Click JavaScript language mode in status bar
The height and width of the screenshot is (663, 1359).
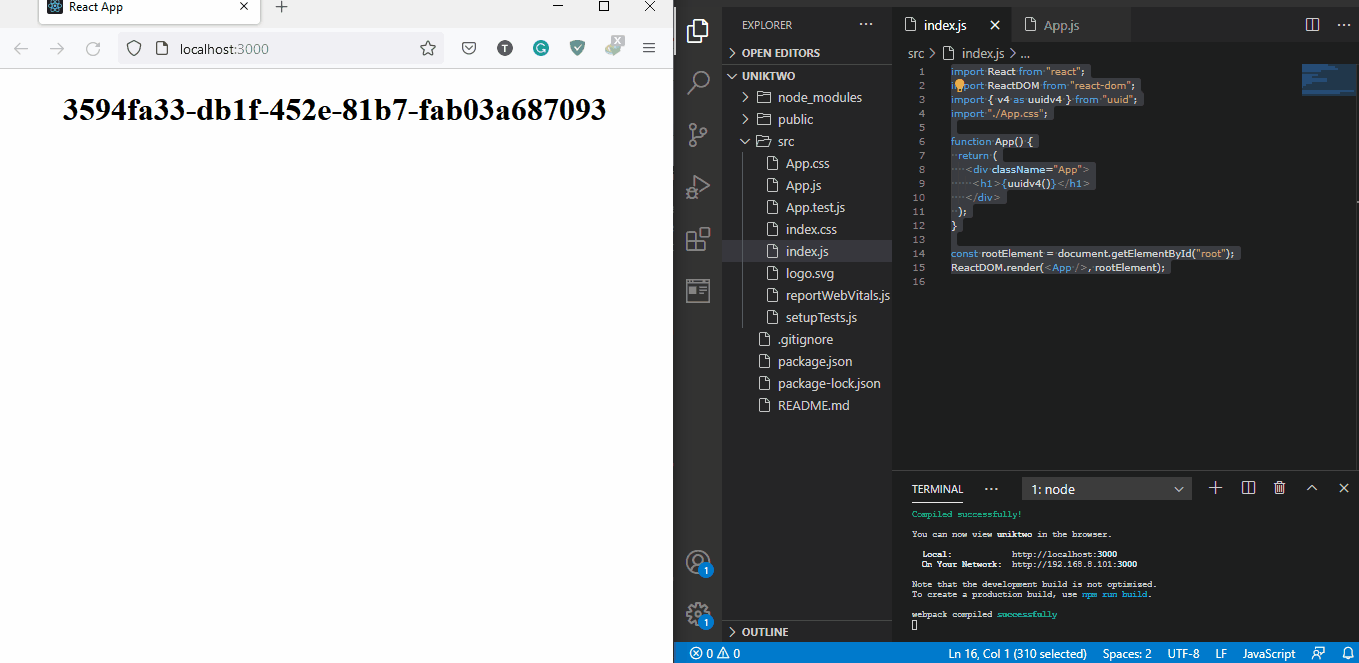click(x=1268, y=653)
